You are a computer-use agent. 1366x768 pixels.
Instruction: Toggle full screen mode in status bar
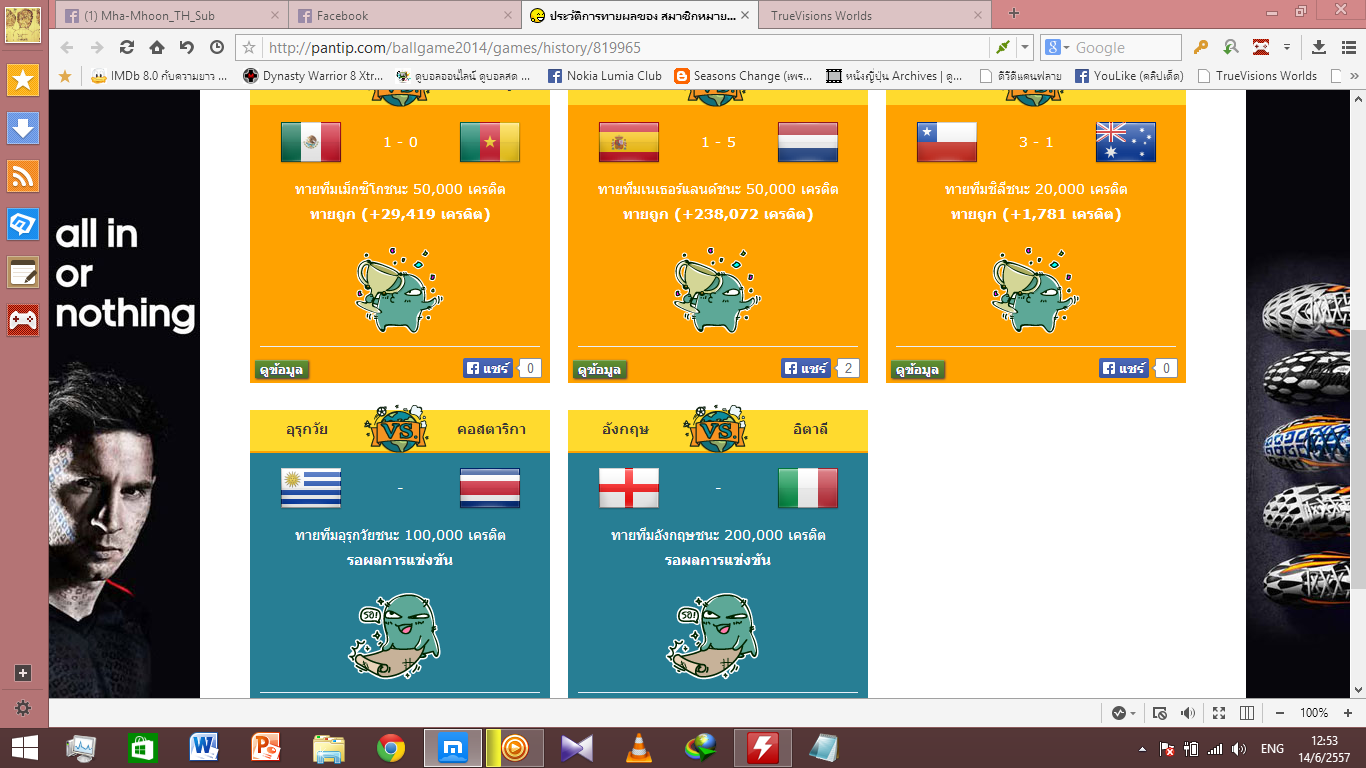coord(1218,713)
